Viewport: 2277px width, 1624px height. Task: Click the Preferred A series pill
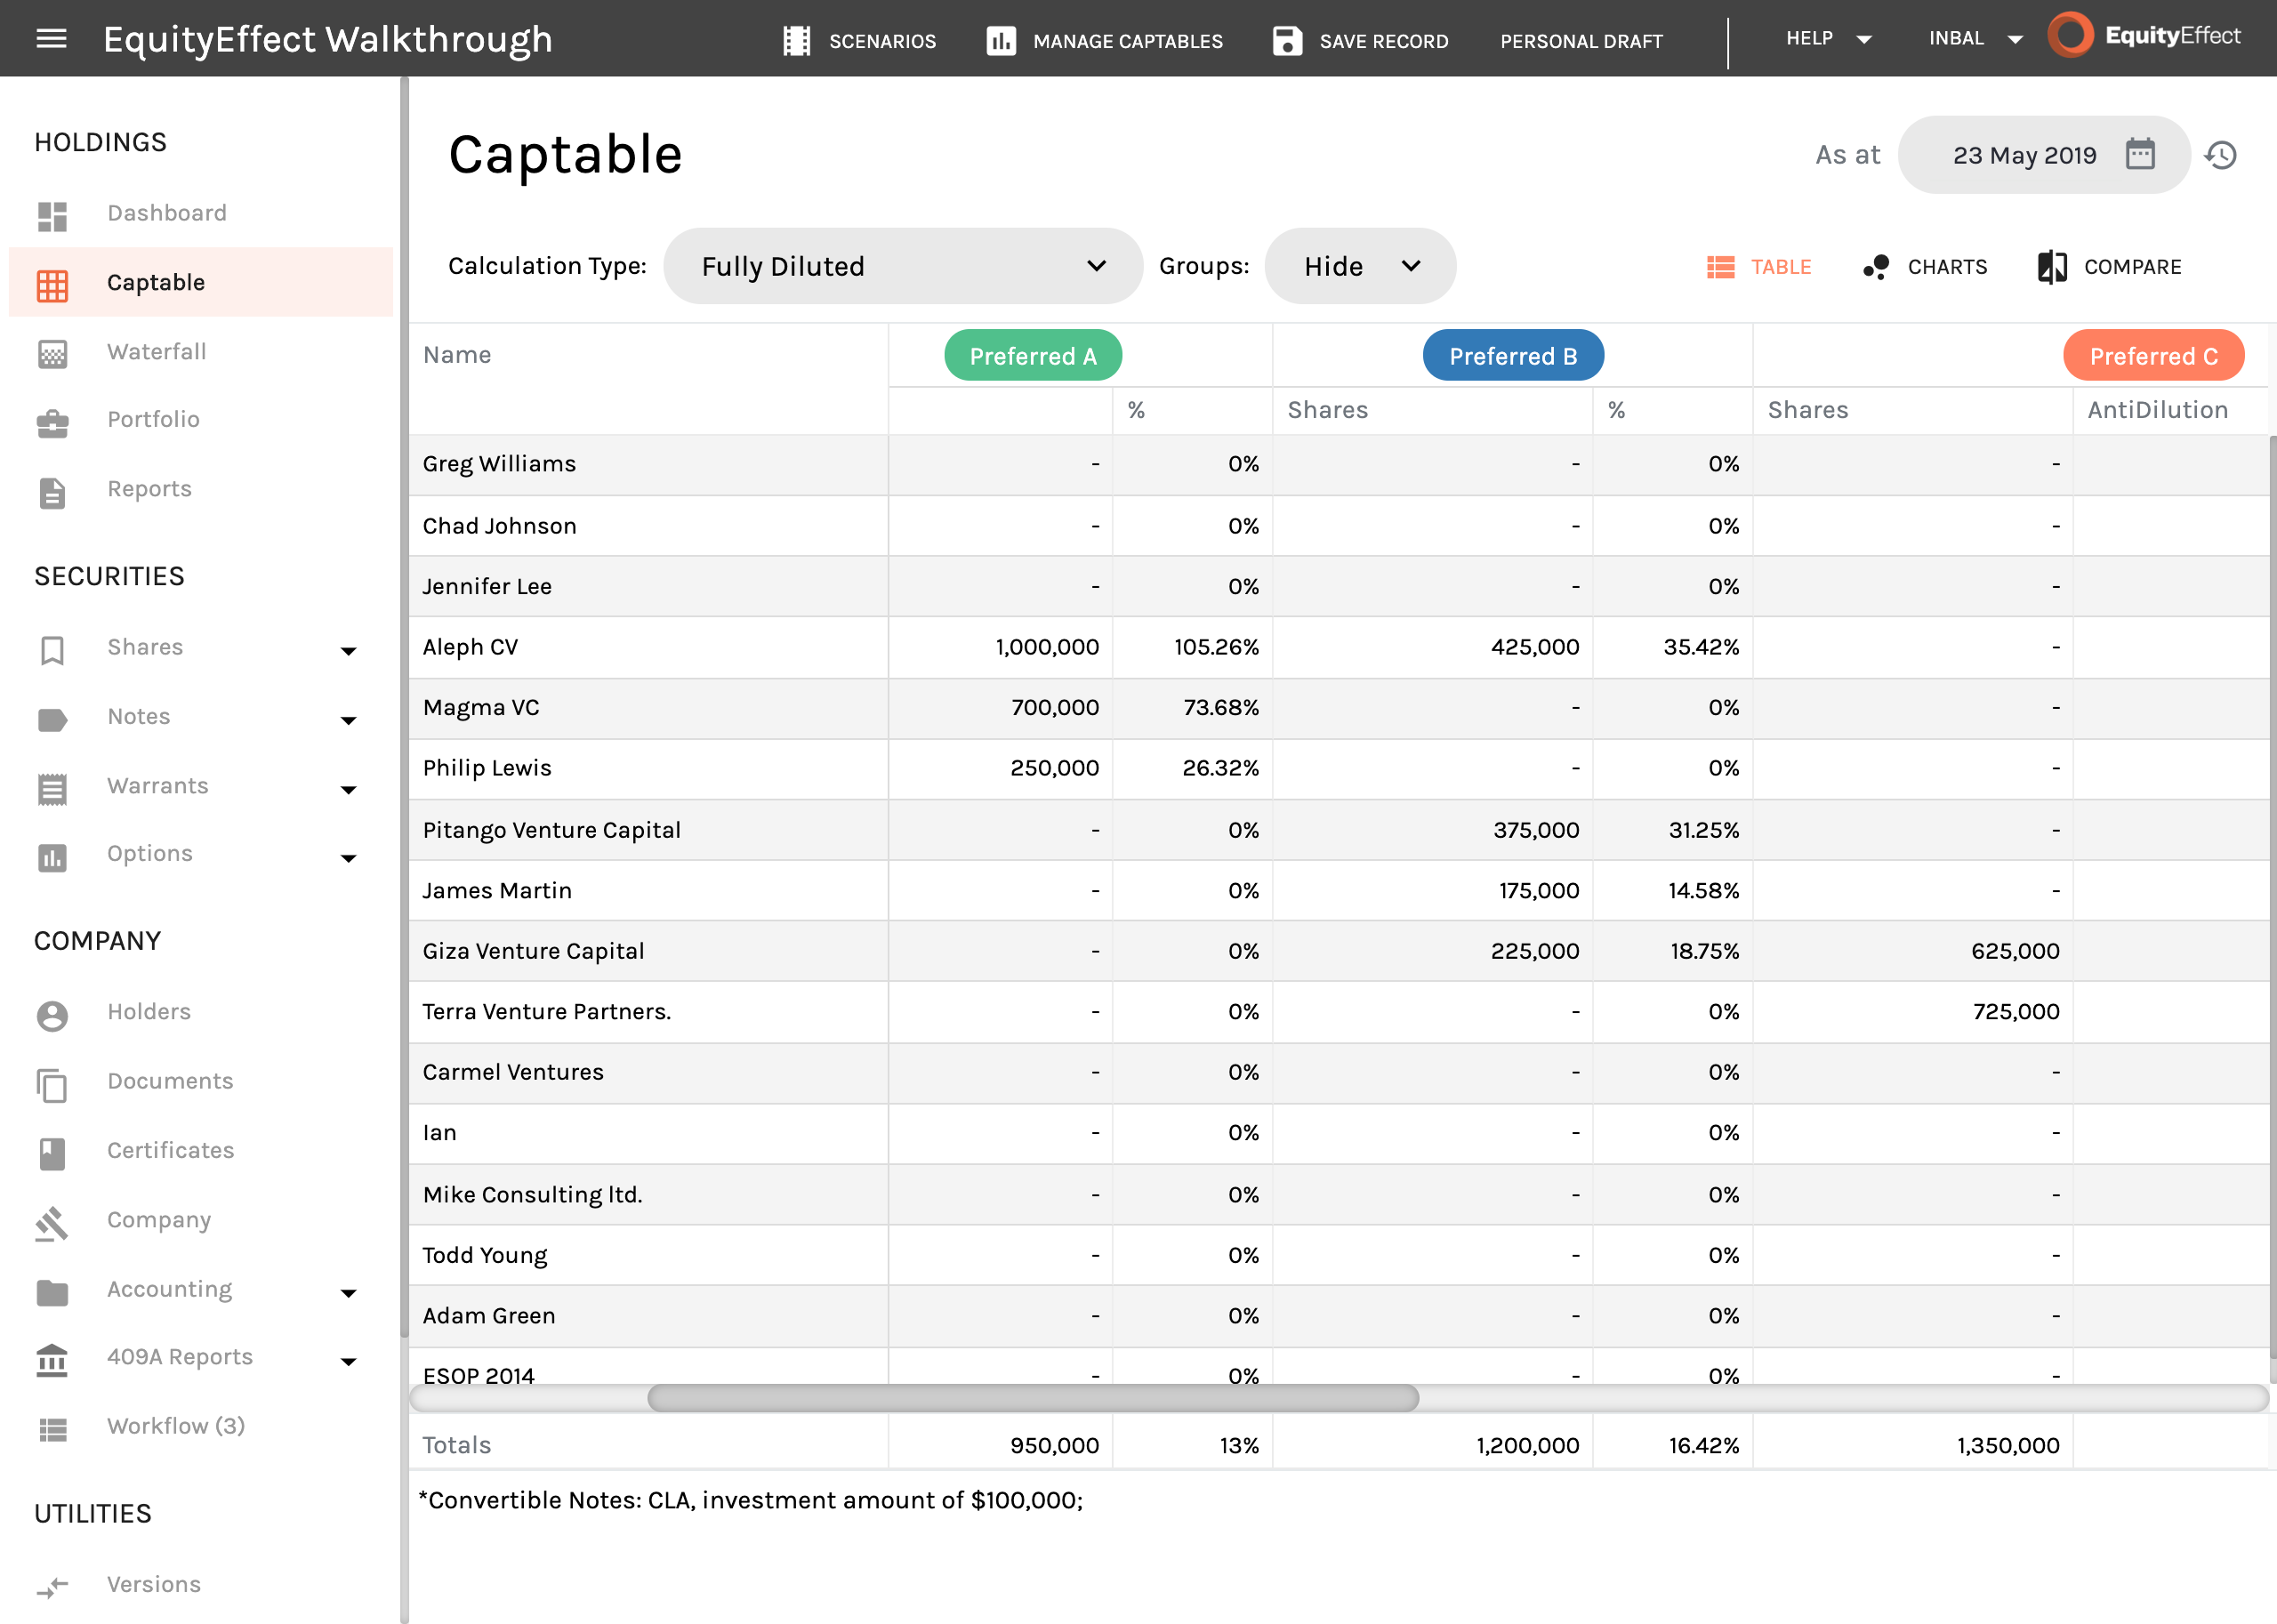1033,355
